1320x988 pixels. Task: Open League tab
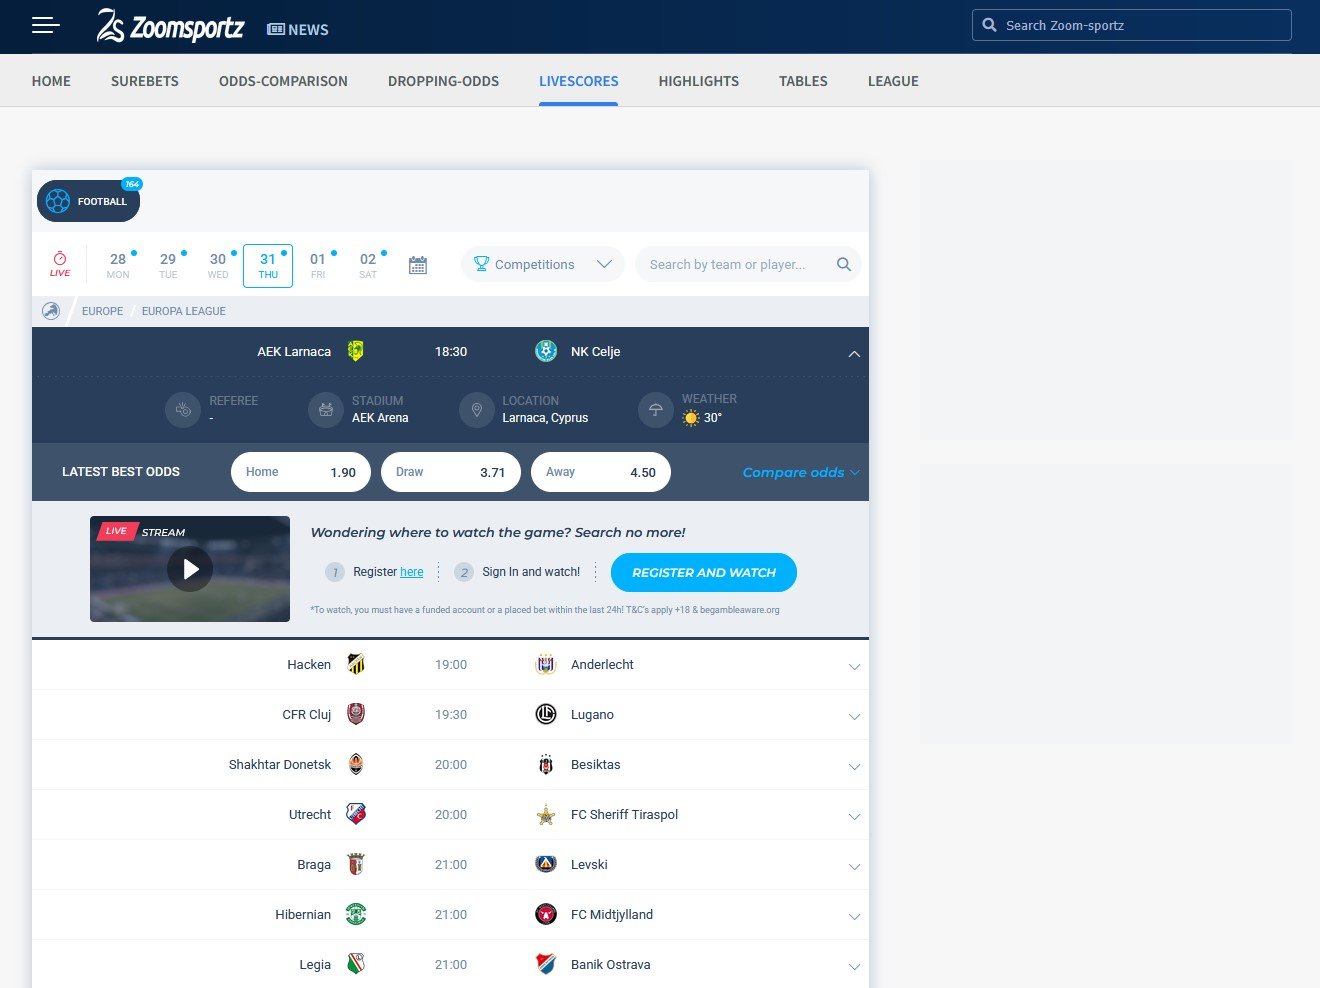893,81
